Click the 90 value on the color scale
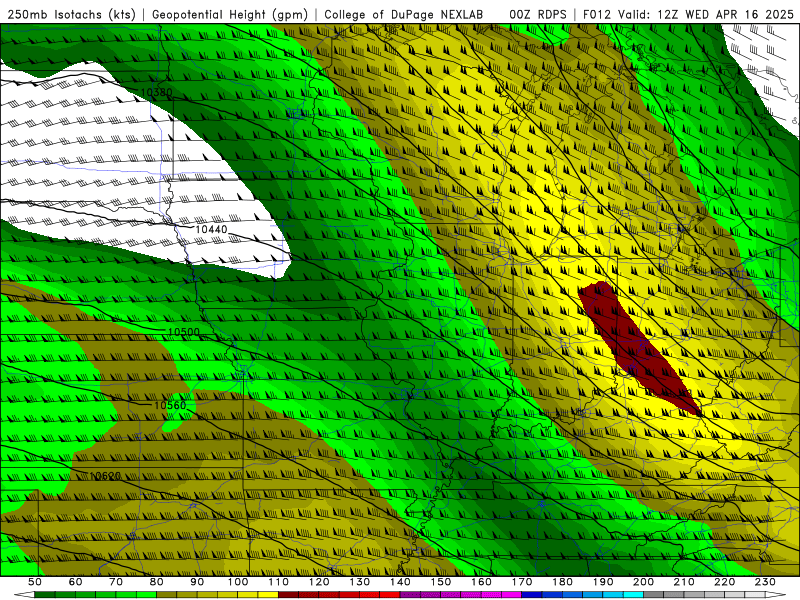The height and width of the screenshot is (600, 800). click(197, 582)
